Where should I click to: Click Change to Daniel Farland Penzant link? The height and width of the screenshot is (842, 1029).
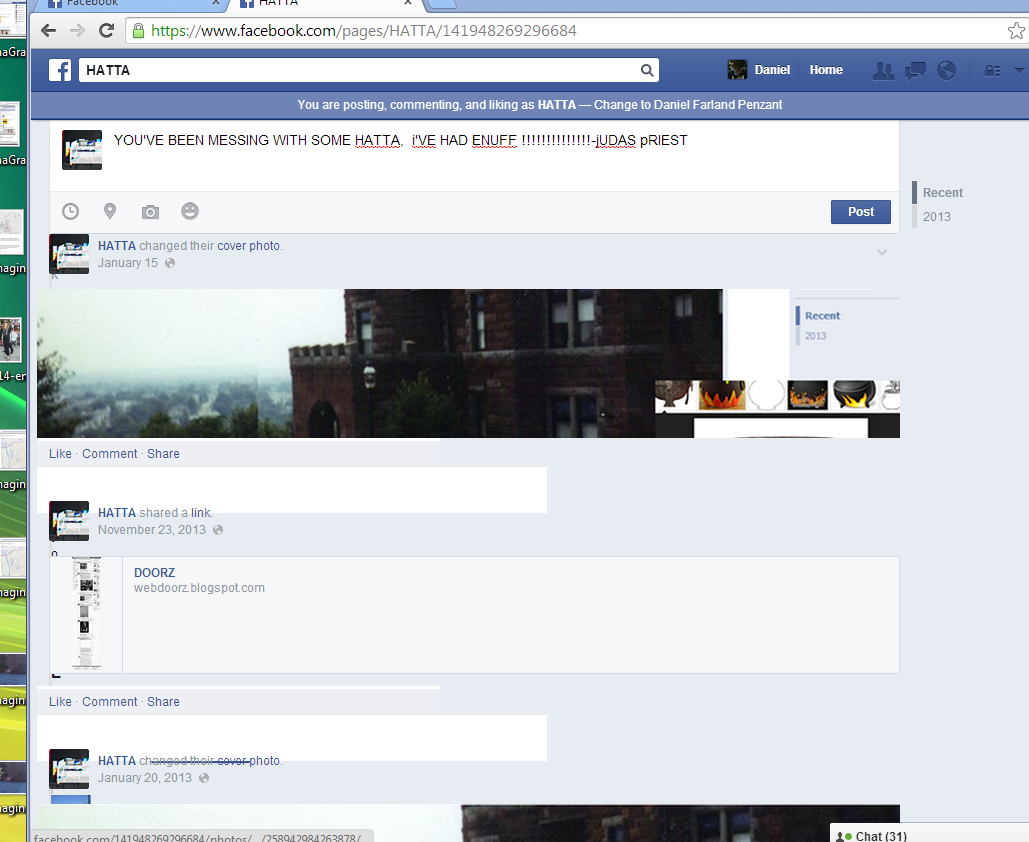(688, 105)
